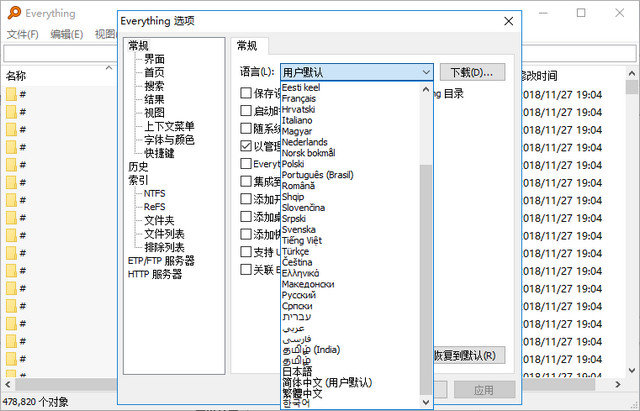Select NTFS under index settings

[155, 193]
